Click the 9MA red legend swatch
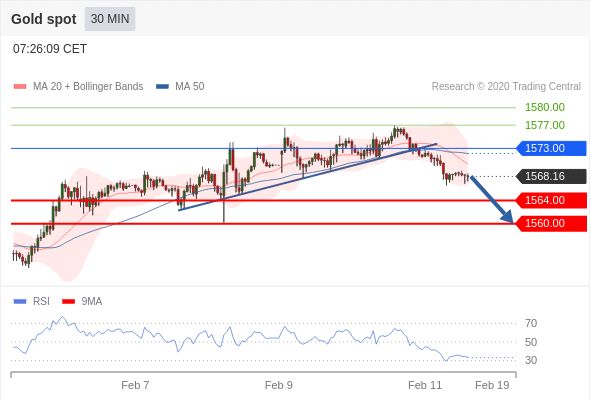The height and width of the screenshot is (400, 590). 68,301
